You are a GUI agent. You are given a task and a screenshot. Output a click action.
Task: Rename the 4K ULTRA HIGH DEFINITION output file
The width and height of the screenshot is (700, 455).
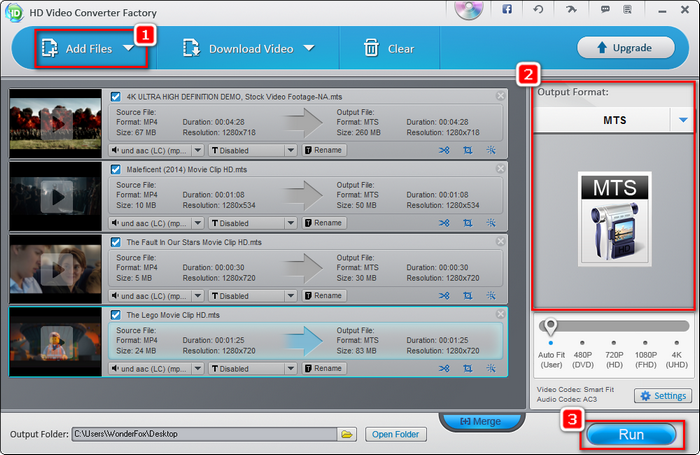pyautogui.click(x=324, y=150)
